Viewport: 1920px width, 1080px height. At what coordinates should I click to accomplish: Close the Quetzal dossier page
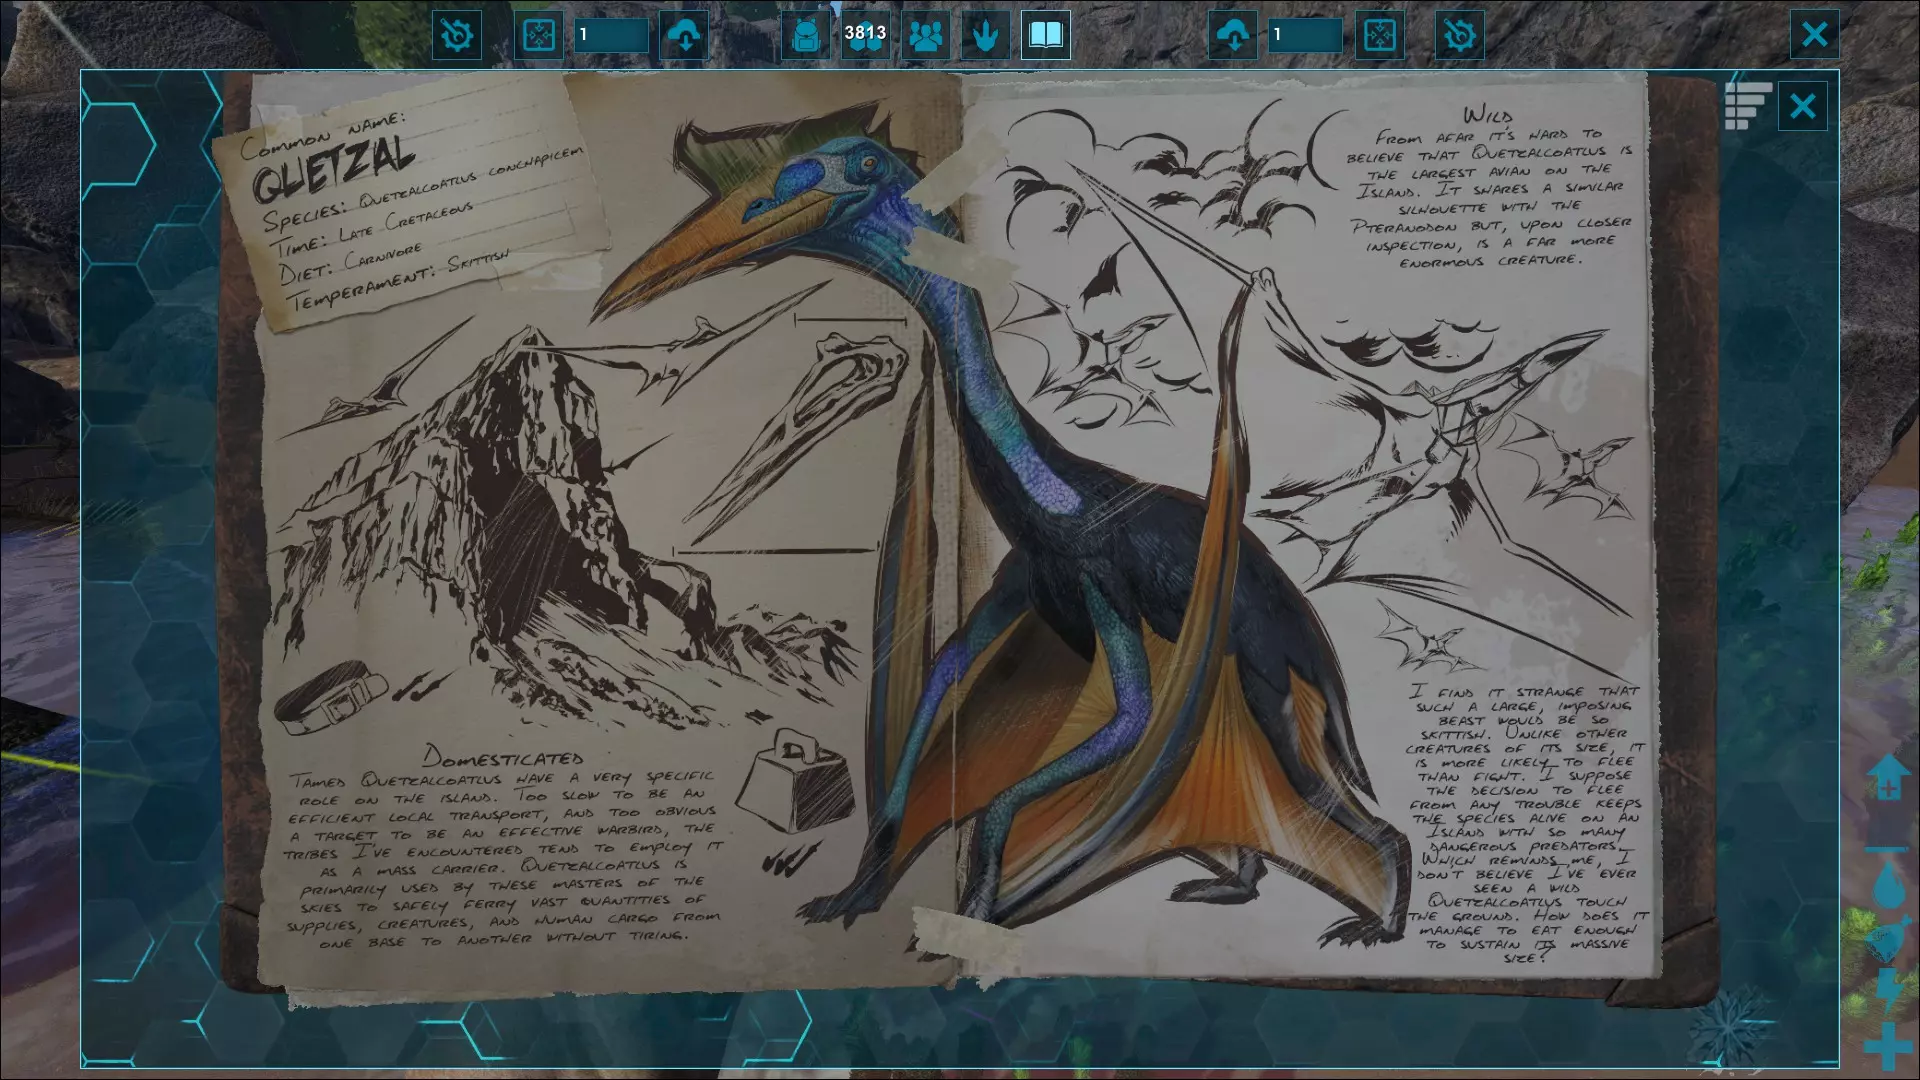pyautogui.click(x=1802, y=106)
